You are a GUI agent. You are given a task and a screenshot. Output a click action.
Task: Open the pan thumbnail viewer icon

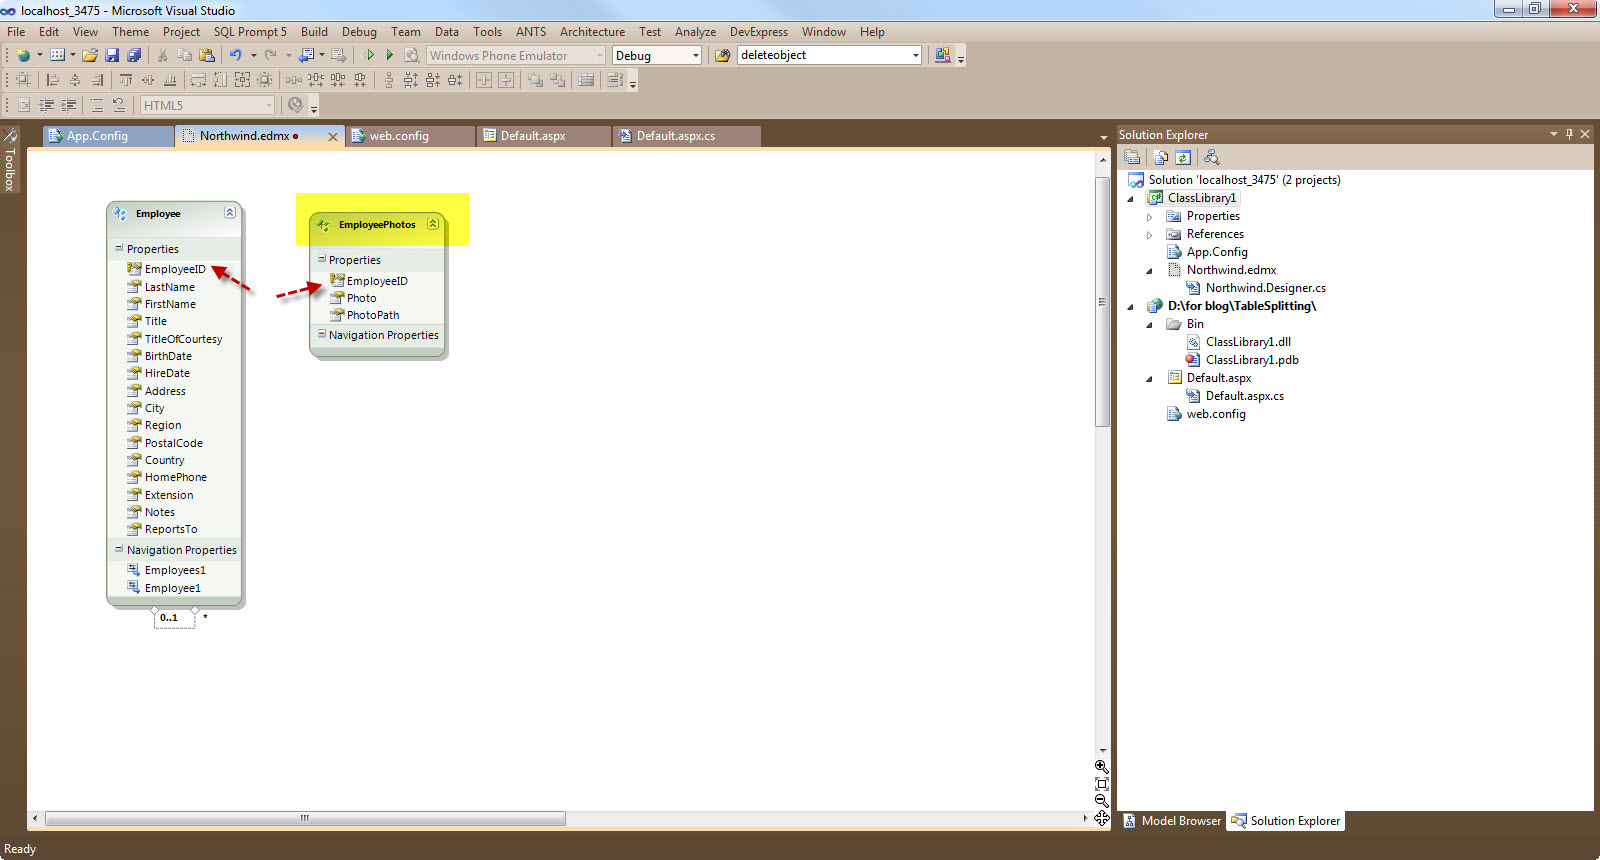1102,819
